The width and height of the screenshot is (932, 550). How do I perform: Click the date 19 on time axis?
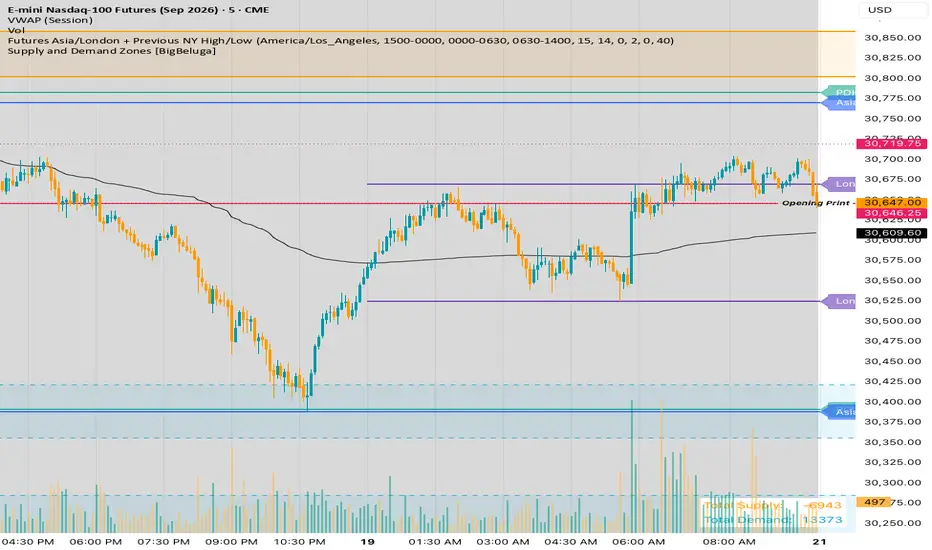click(x=368, y=542)
